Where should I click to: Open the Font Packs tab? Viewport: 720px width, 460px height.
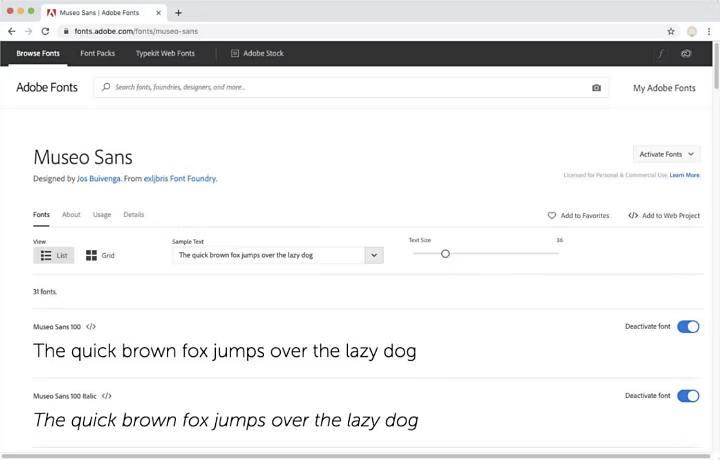click(x=97, y=53)
